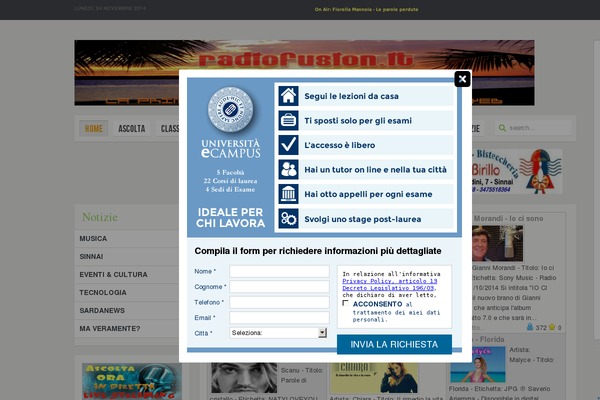Open the 'Privacy Policy, articolo 13' link

click(x=390, y=281)
